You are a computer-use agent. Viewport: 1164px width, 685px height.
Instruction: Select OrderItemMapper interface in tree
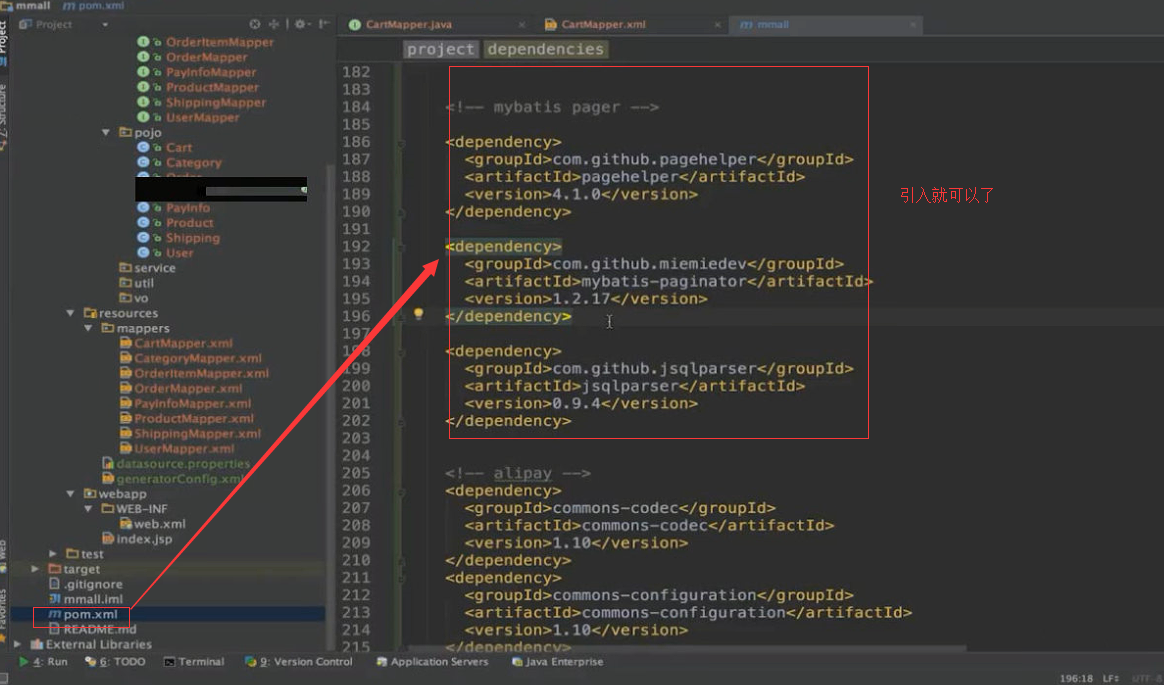[220, 42]
